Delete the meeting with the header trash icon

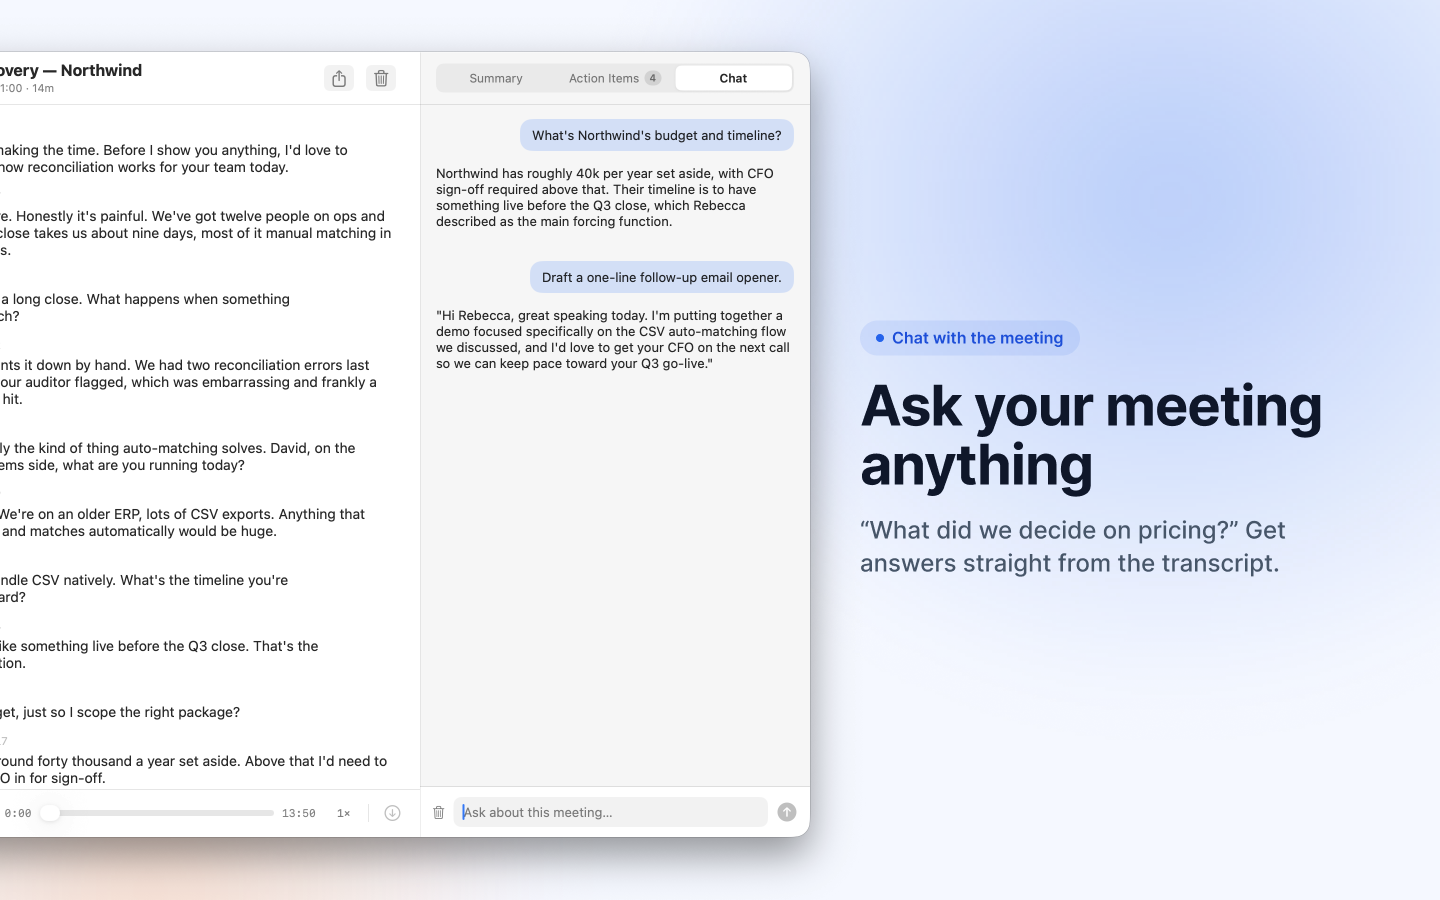pyautogui.click(x=381, y=78)
